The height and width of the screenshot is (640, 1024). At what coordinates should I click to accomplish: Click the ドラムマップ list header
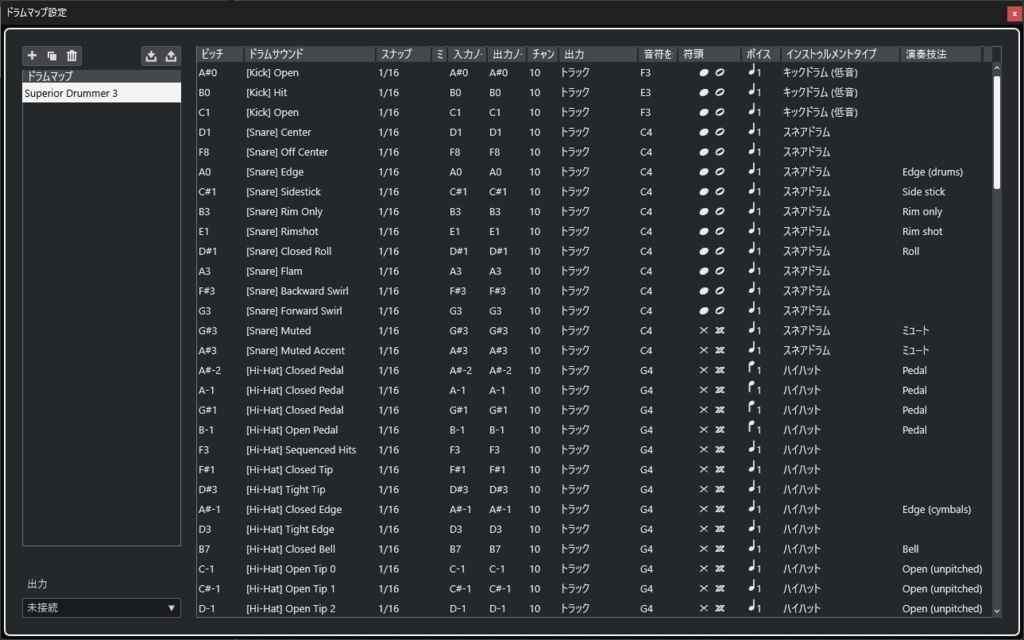[101, 76]
